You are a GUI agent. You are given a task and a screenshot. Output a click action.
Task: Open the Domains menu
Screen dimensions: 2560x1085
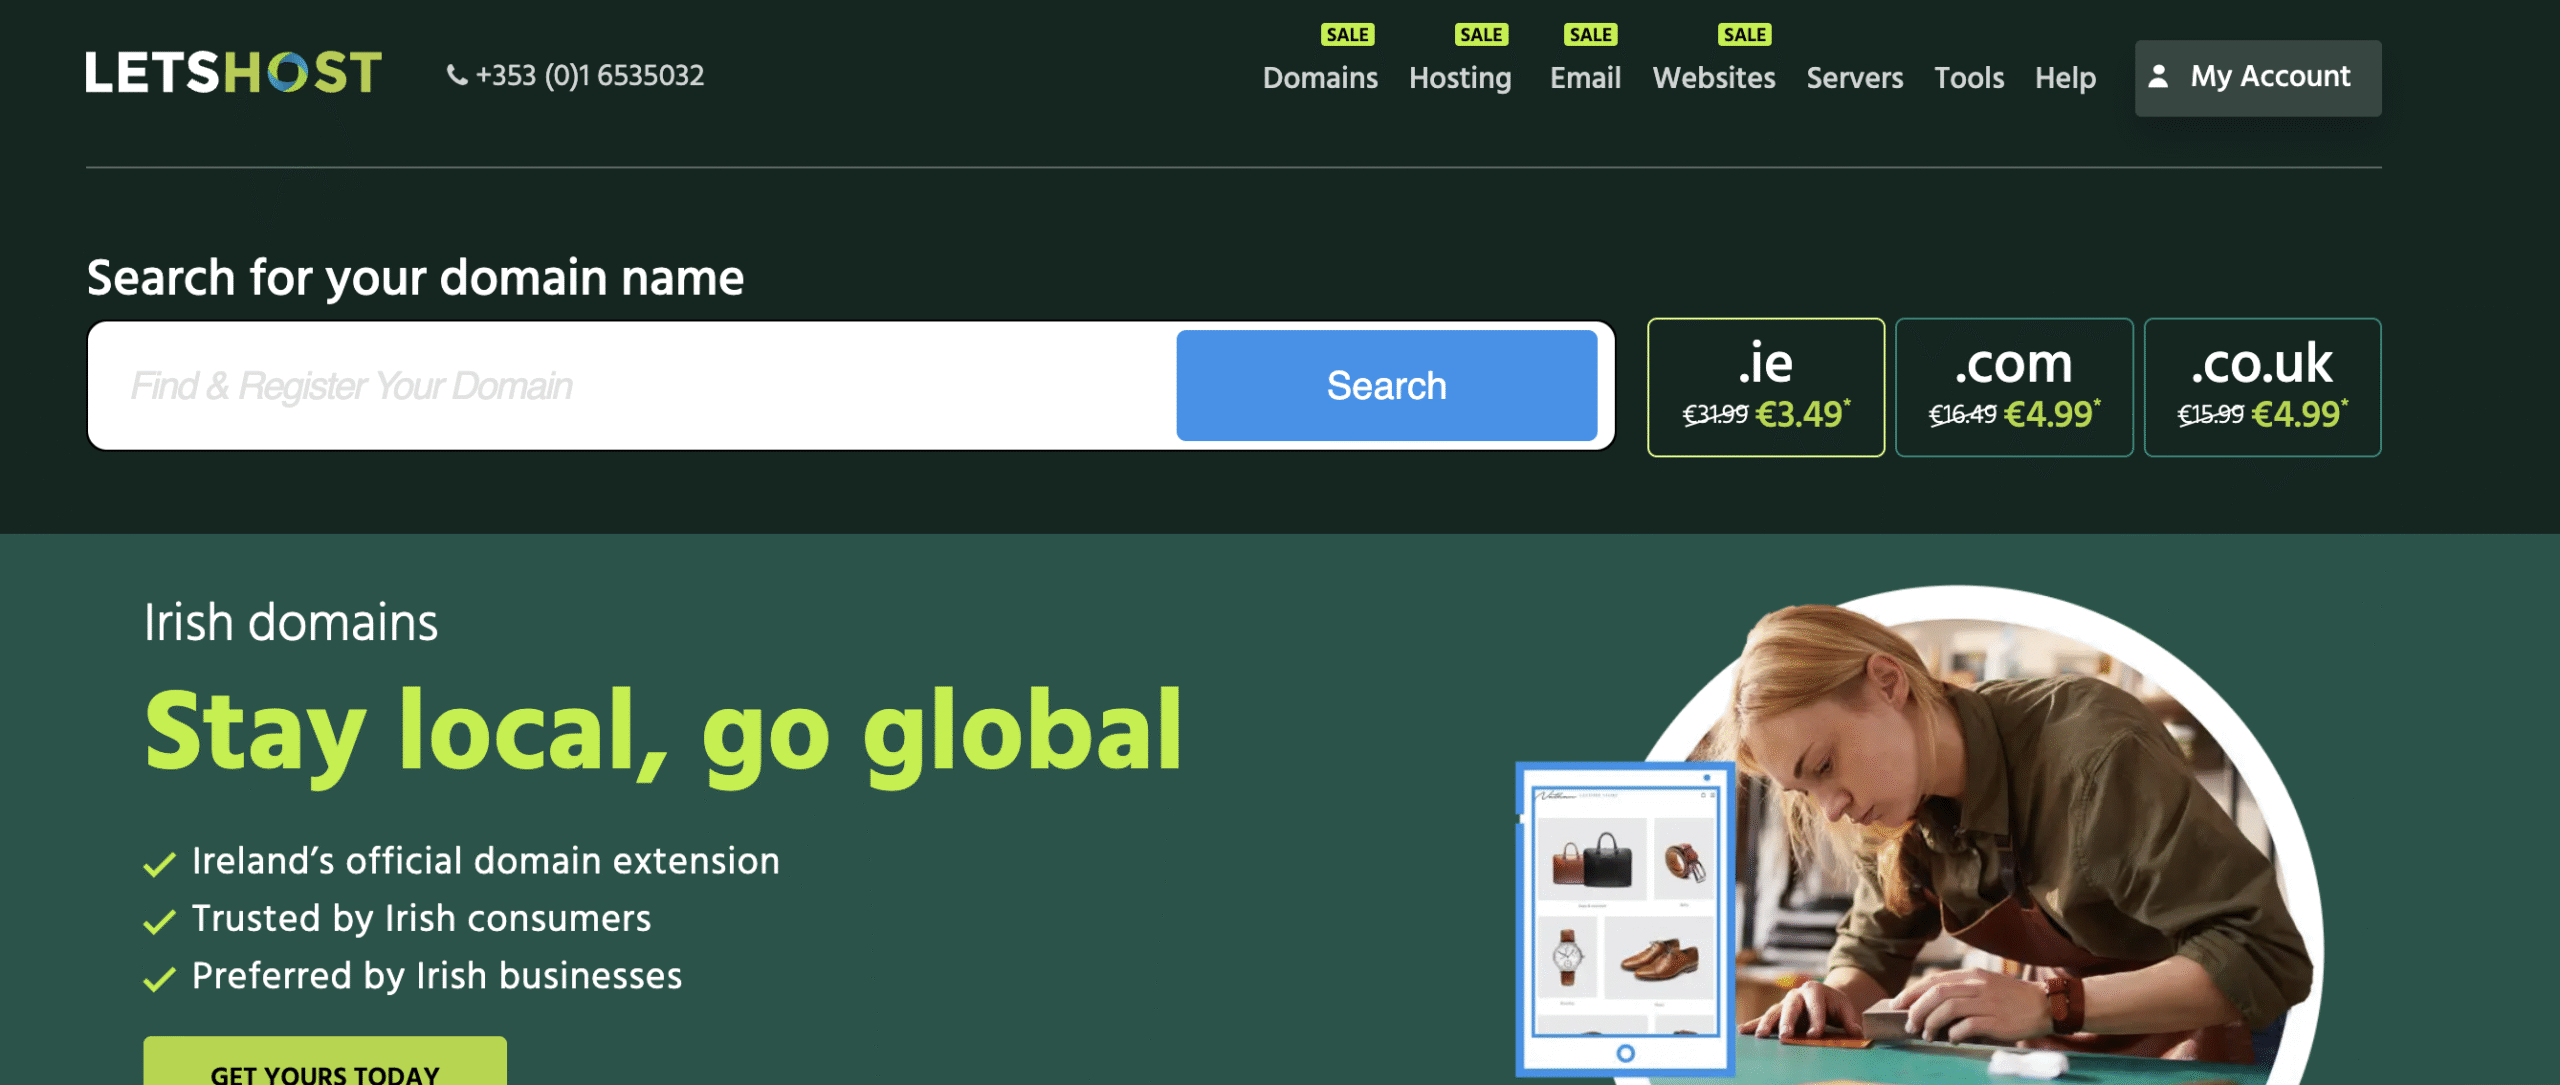(x=1319, y=78)
